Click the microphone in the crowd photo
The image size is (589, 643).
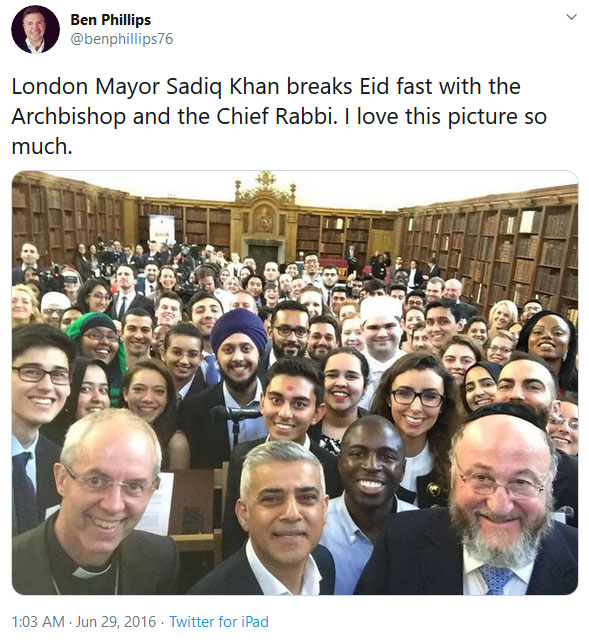(235, 413)
